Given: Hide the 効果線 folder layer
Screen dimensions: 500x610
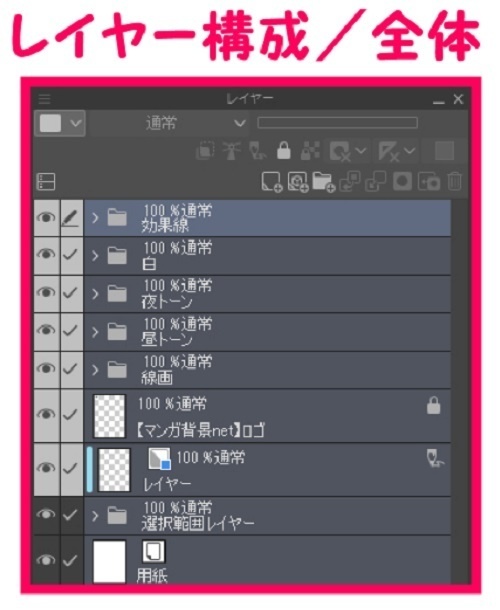Looking at the screenshot, I should (x=46, y=218).
